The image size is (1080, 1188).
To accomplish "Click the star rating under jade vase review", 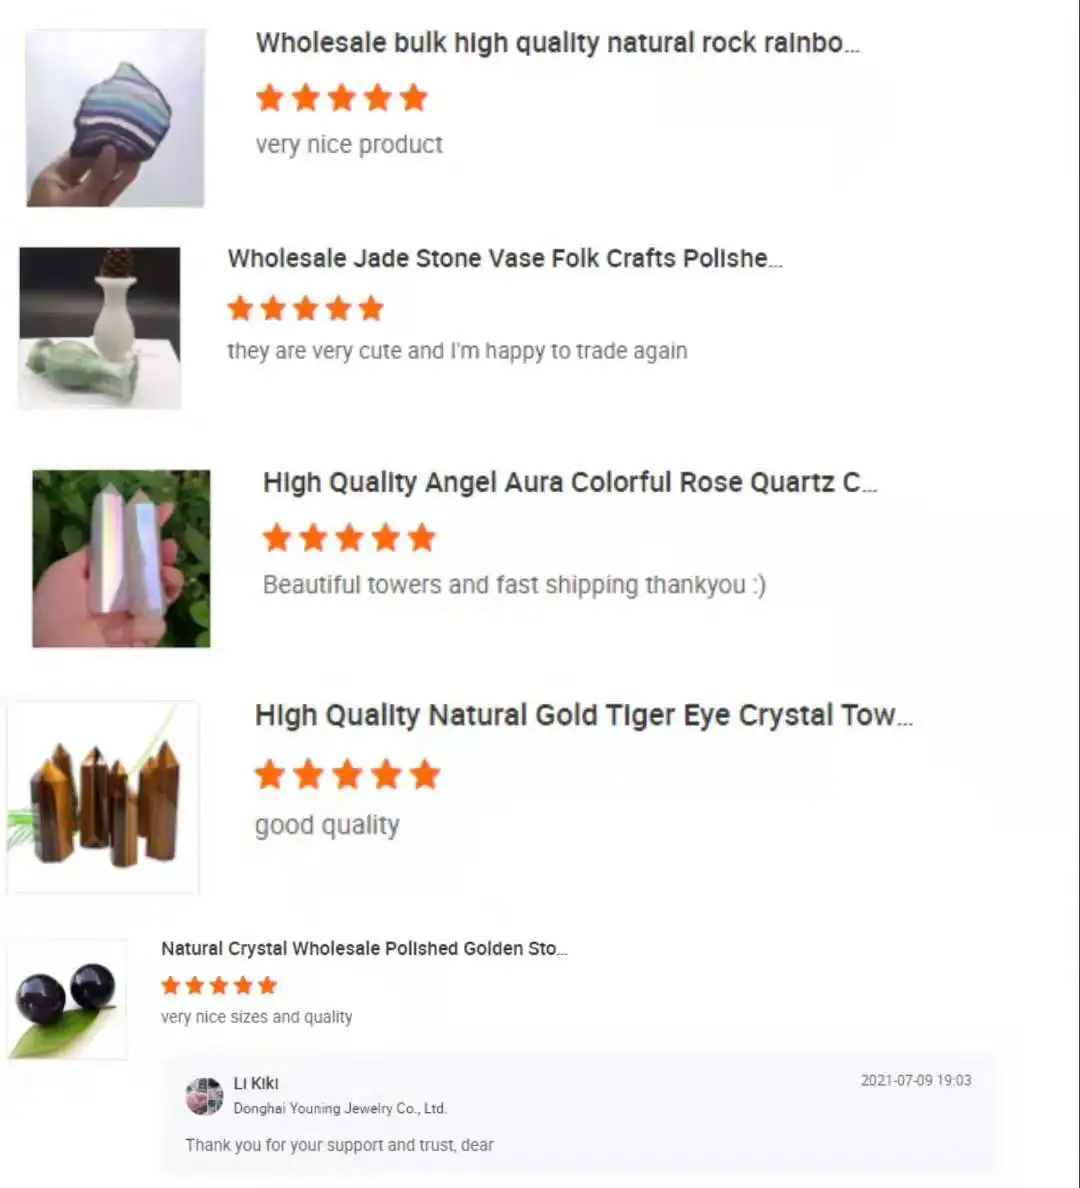I will point(306,308).
